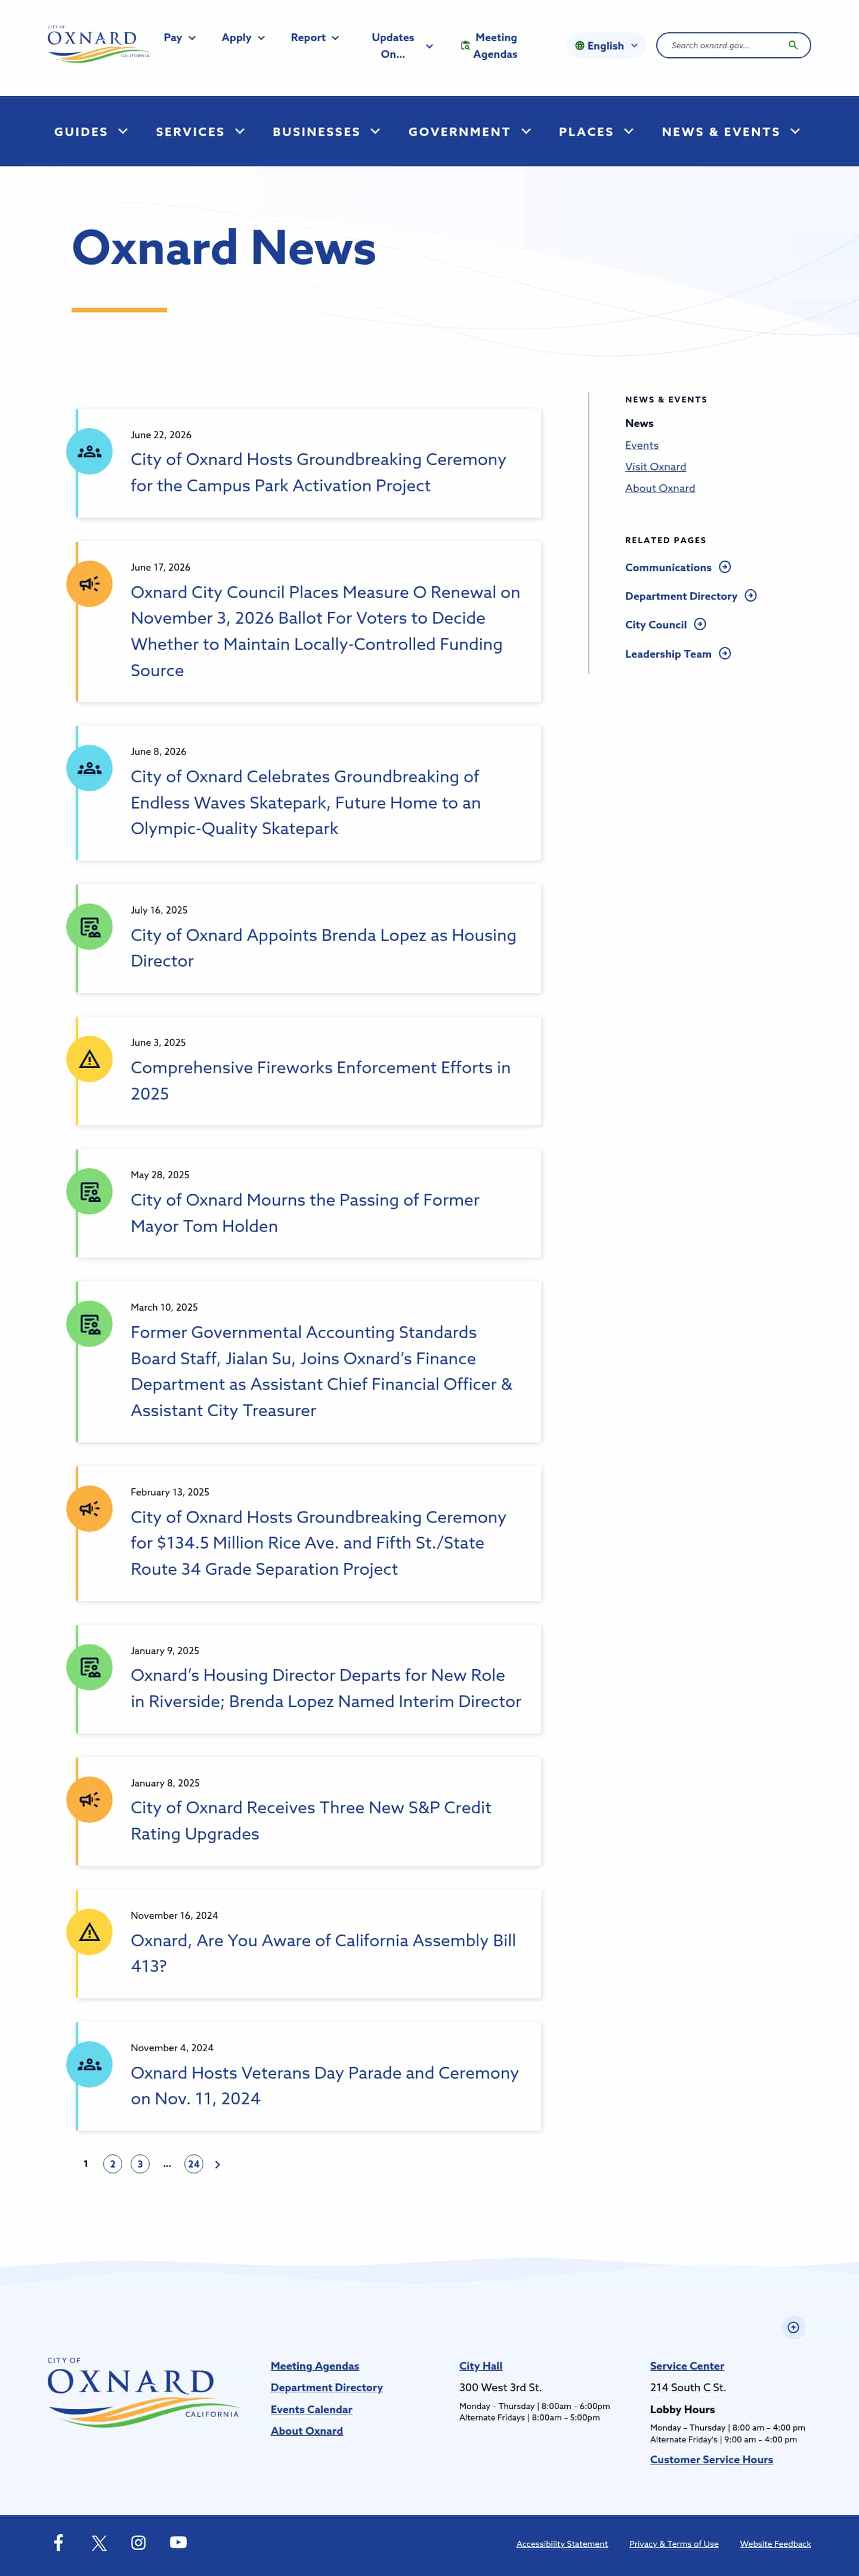Click plus circle icon next to Department Directory
Viewport: 859px width, 2576px height.
pos(750,596)
